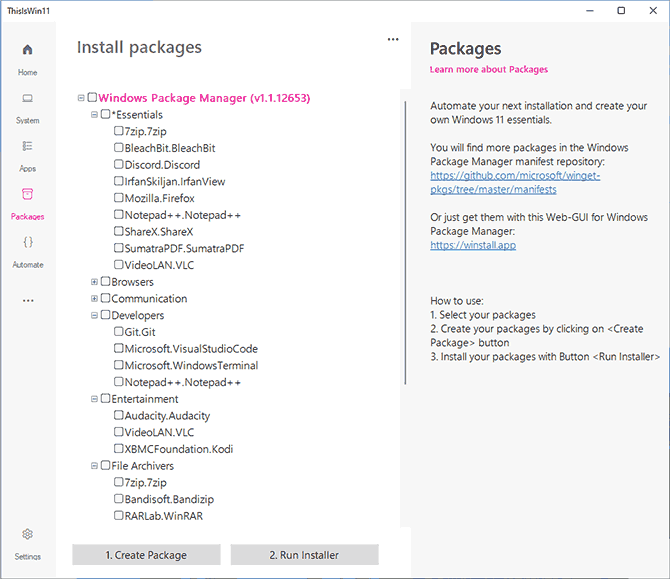Open the Settings gear icon

click(27, 534)
